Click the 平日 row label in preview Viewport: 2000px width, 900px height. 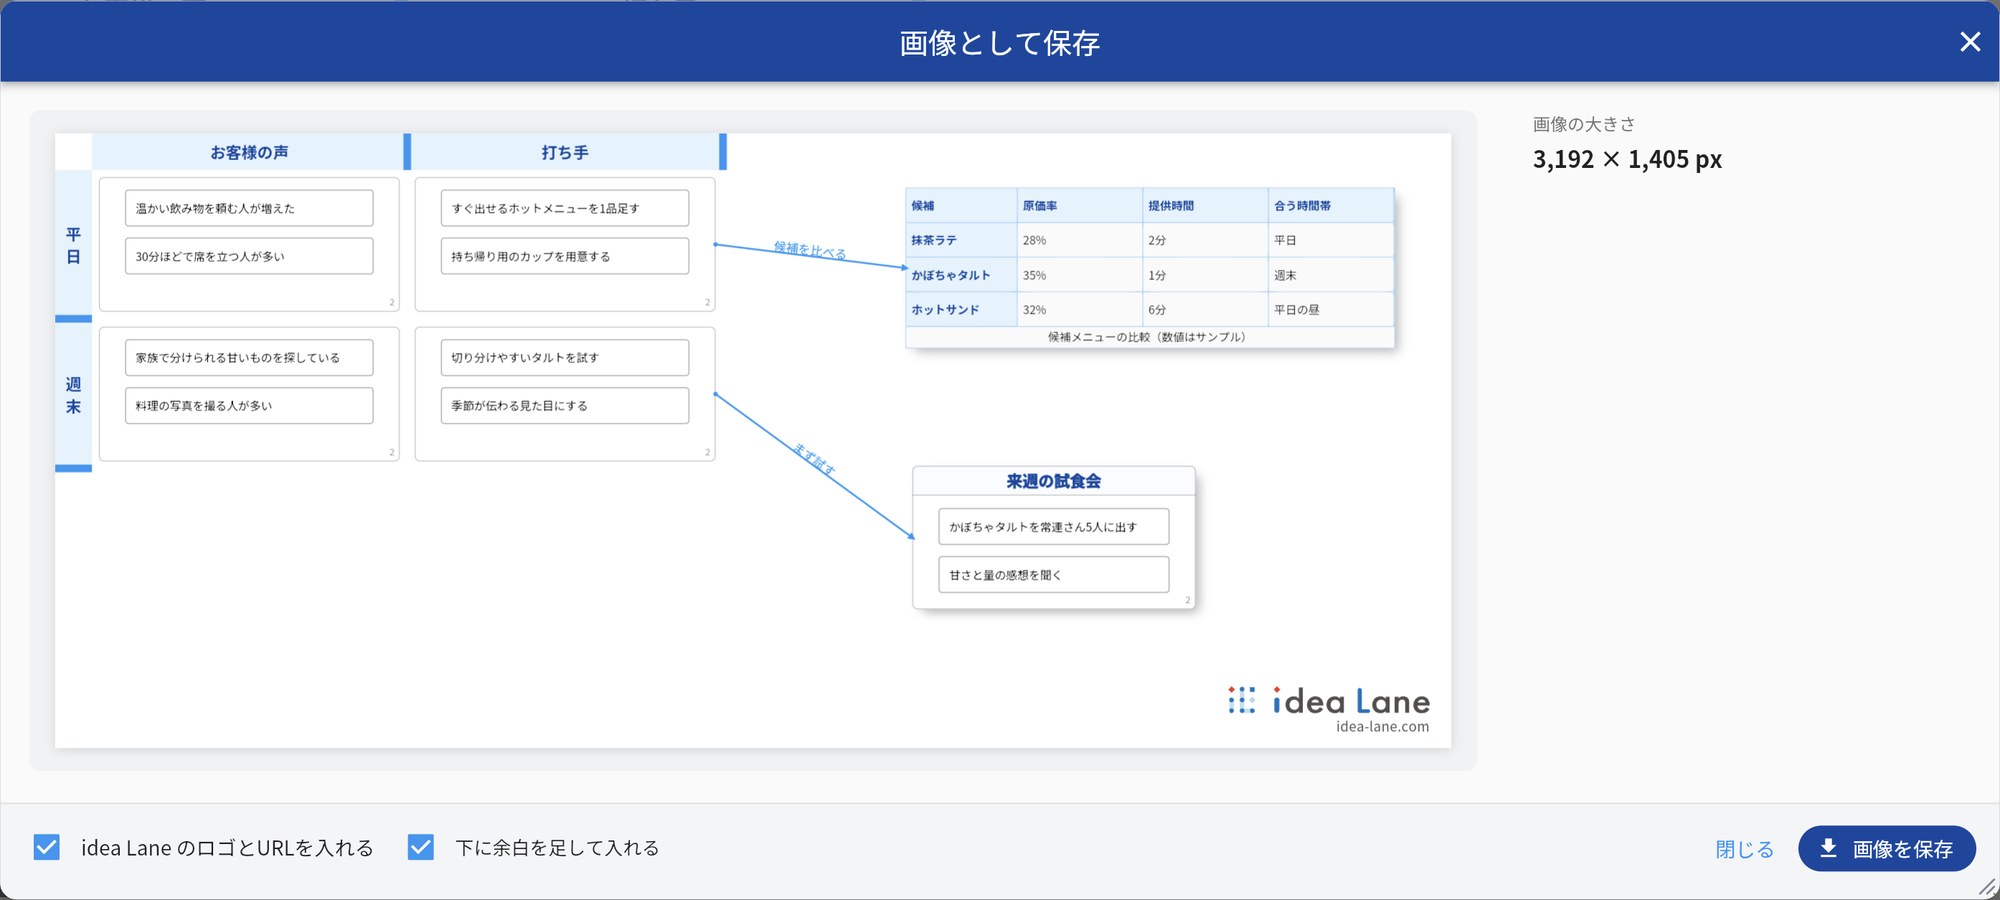click(73, 245)
